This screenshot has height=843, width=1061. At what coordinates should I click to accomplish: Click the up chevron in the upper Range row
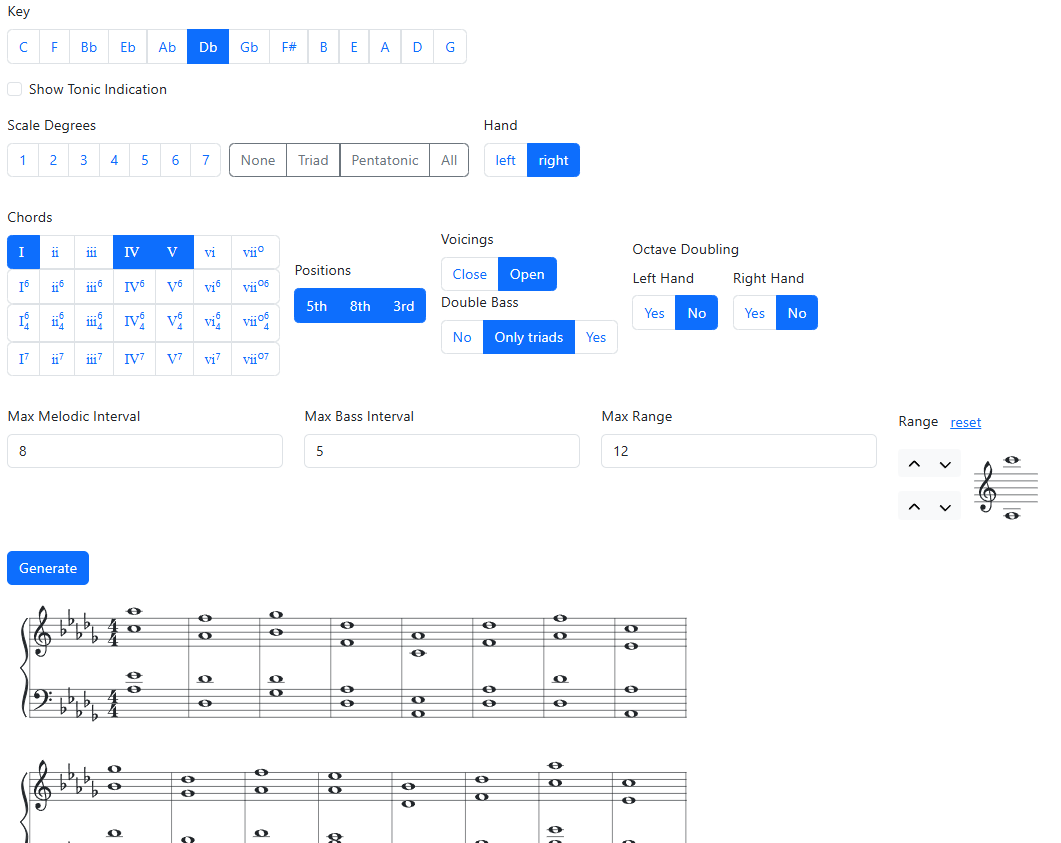(x=914, y=464)
